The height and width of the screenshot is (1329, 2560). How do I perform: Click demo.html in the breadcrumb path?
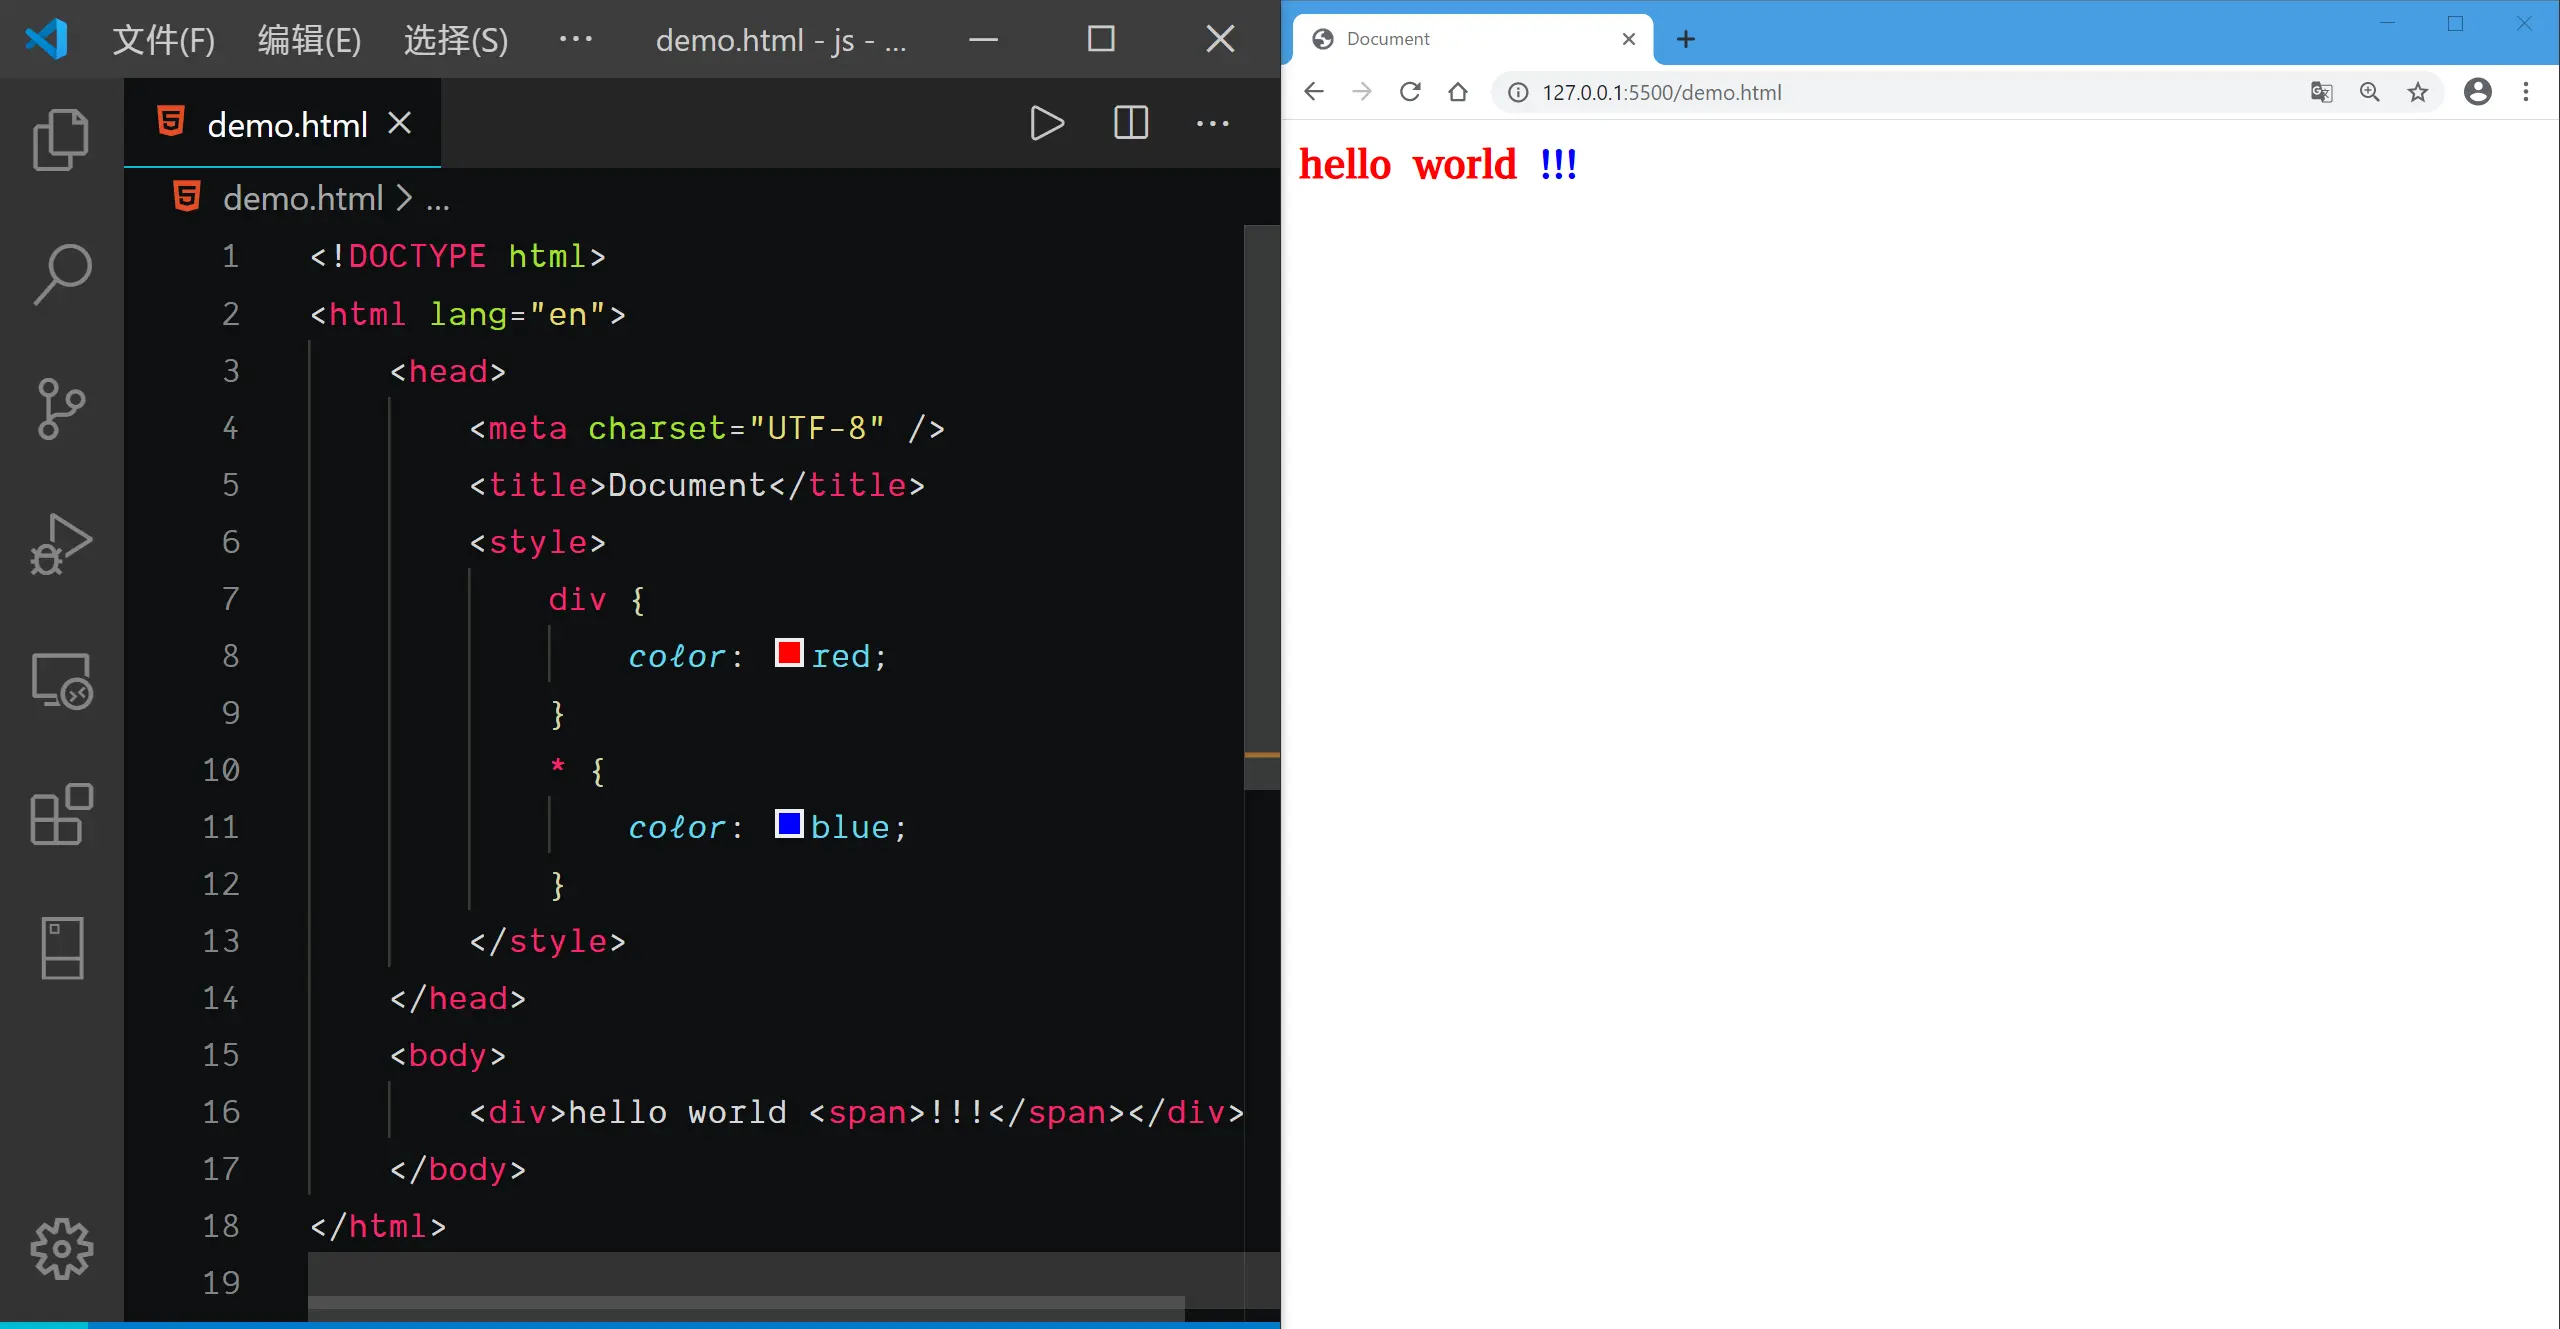[x=303, y=198]
